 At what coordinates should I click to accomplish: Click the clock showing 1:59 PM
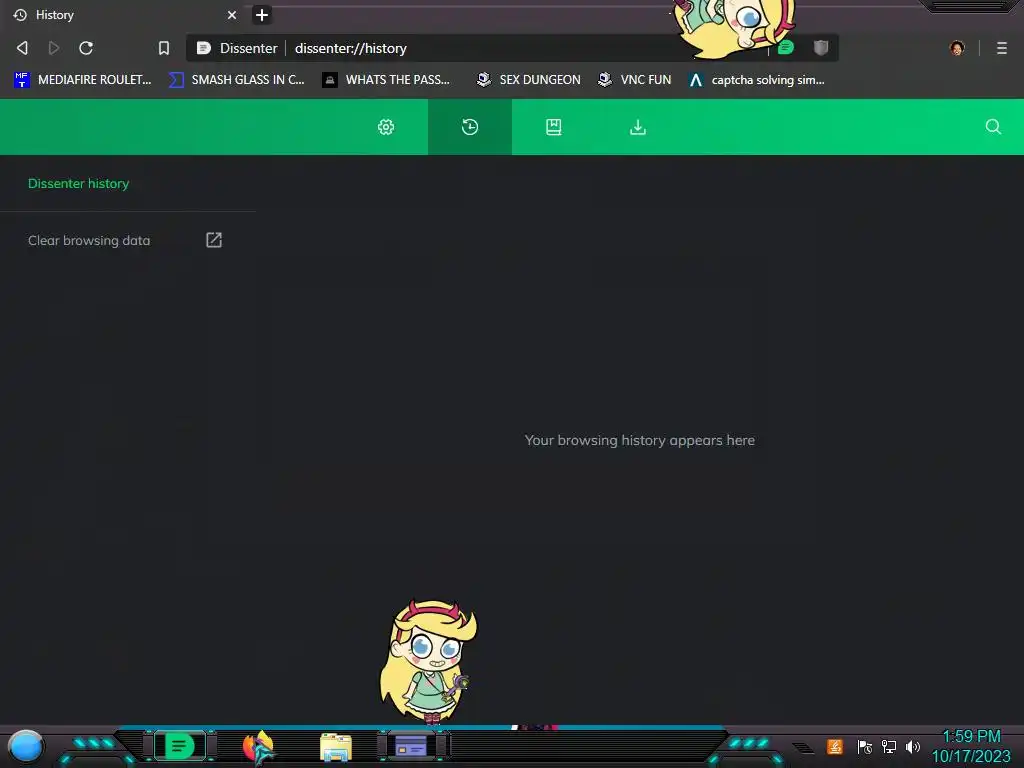click(971, 737)
